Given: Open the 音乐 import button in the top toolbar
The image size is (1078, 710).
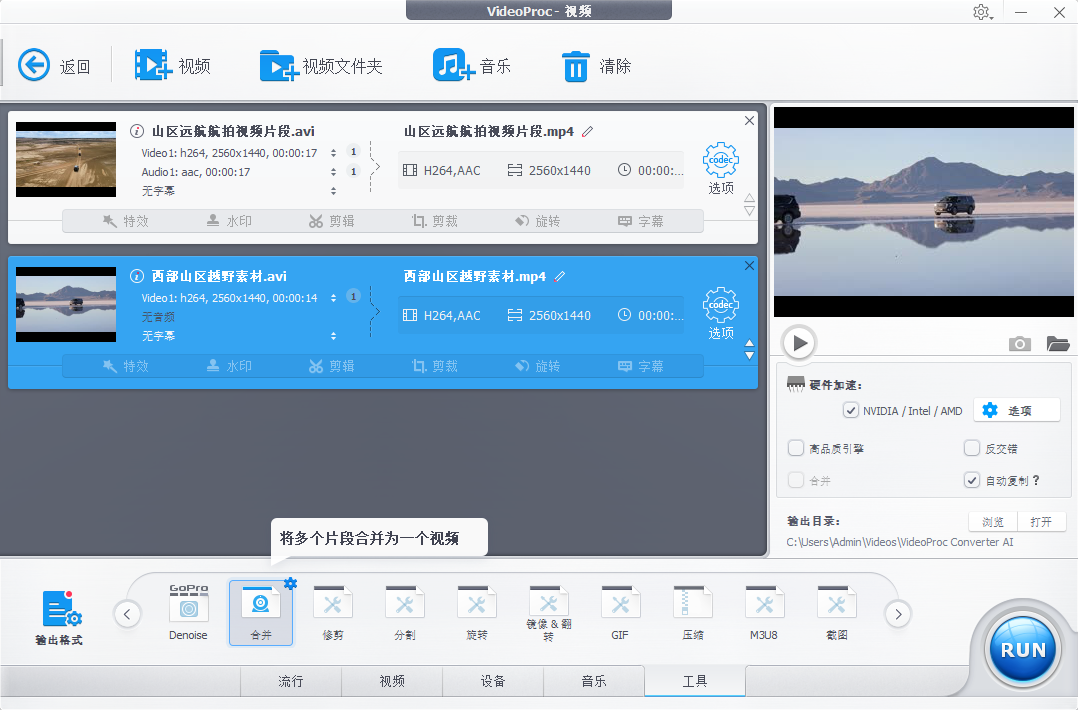Looking at the screenshot, I should tap(472, 65).
